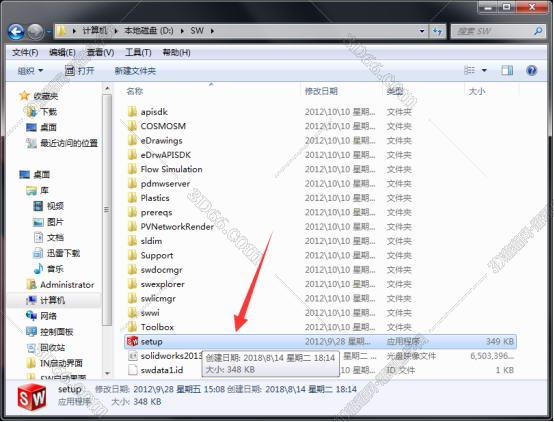
Task: Open the 工具(T) menu
Action: click(138, 53)
